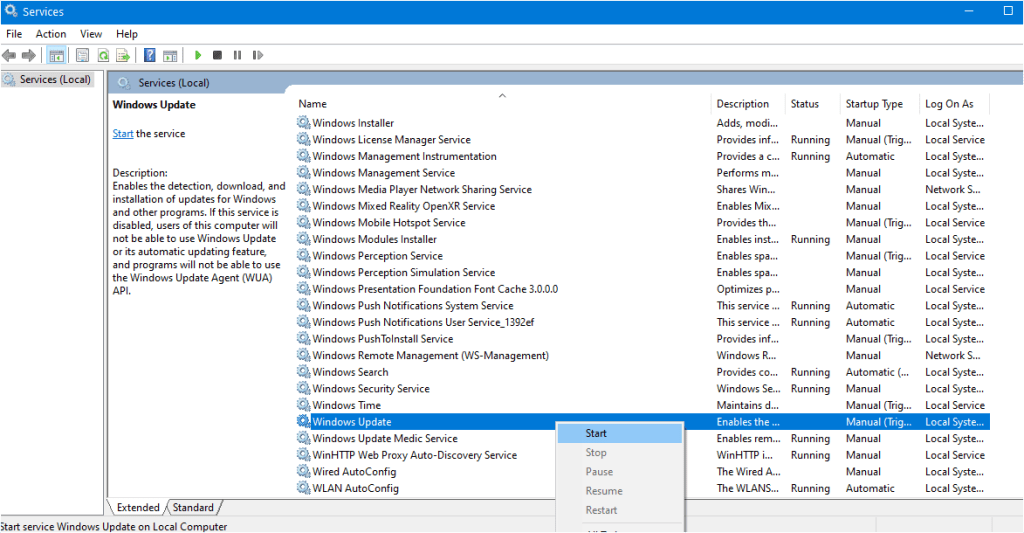
Task: Open the View menu
Action: [x=91, y=34]
